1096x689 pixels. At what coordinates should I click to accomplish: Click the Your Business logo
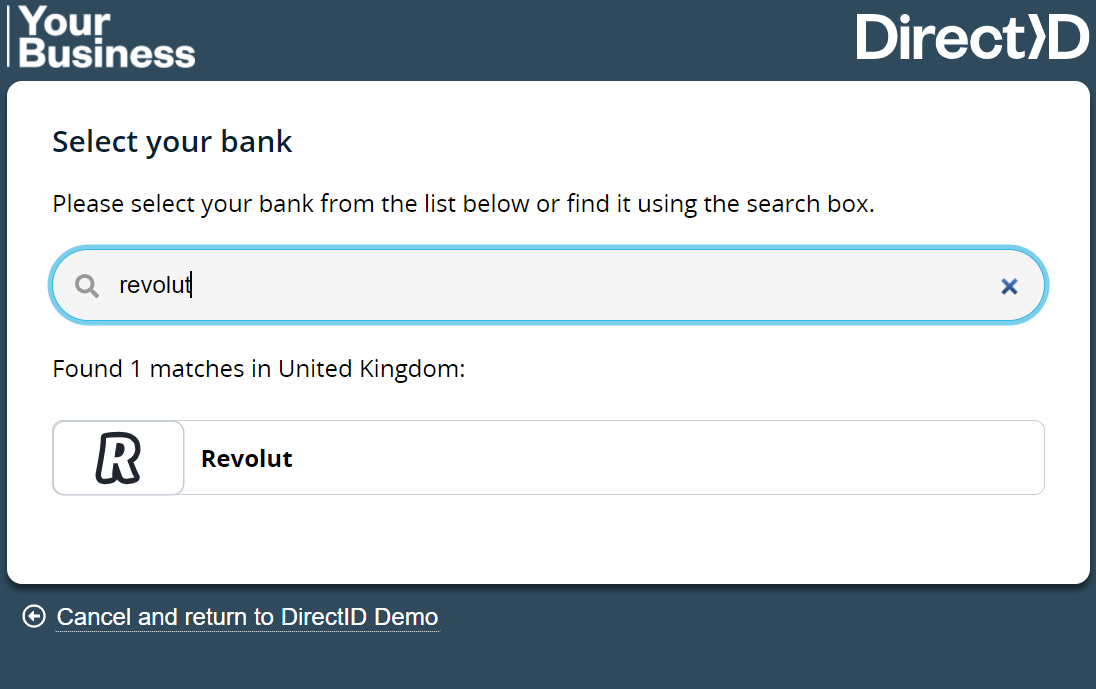tap(106, 36)
